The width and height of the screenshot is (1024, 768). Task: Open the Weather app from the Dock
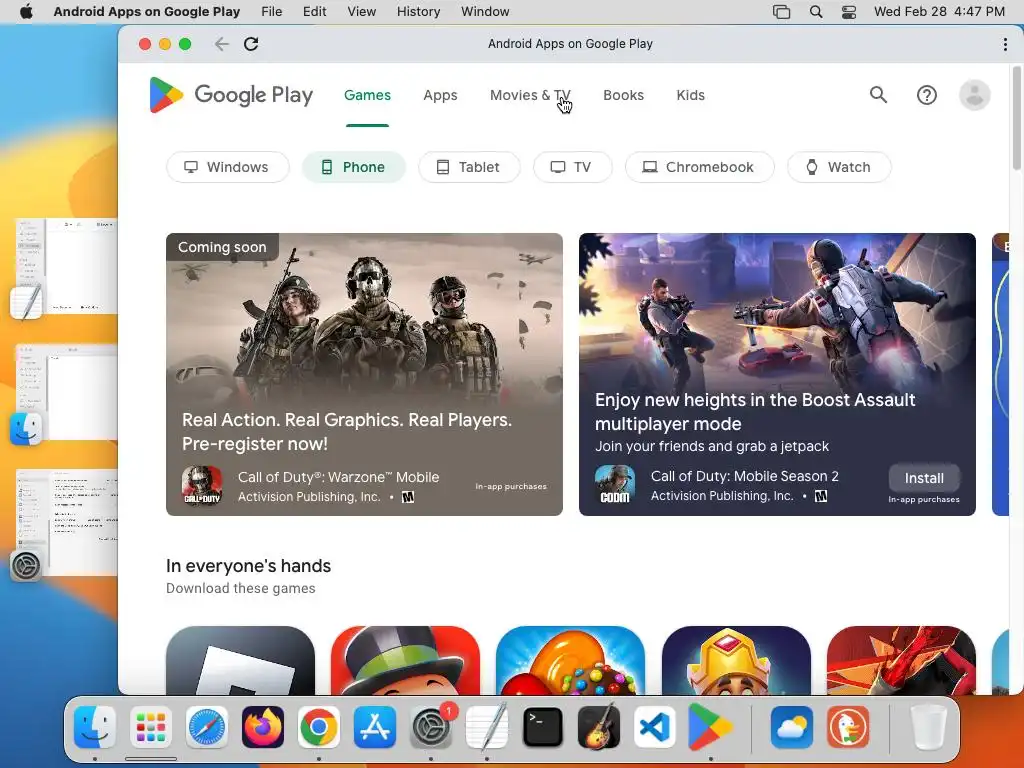(x=792, y=727)
